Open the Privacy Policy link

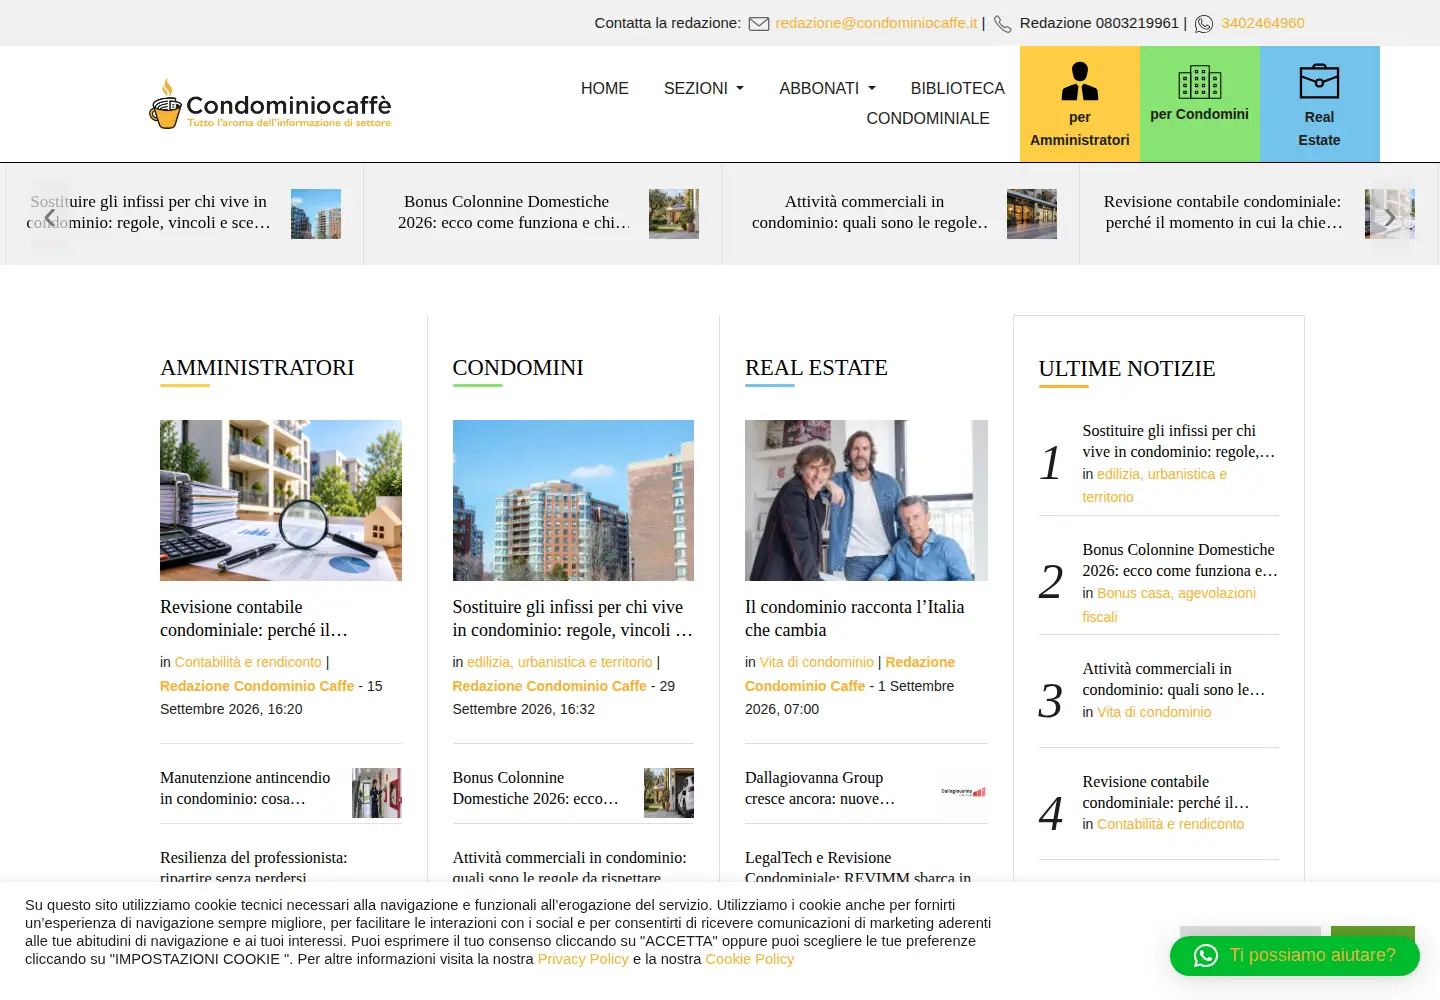point(583,959)
